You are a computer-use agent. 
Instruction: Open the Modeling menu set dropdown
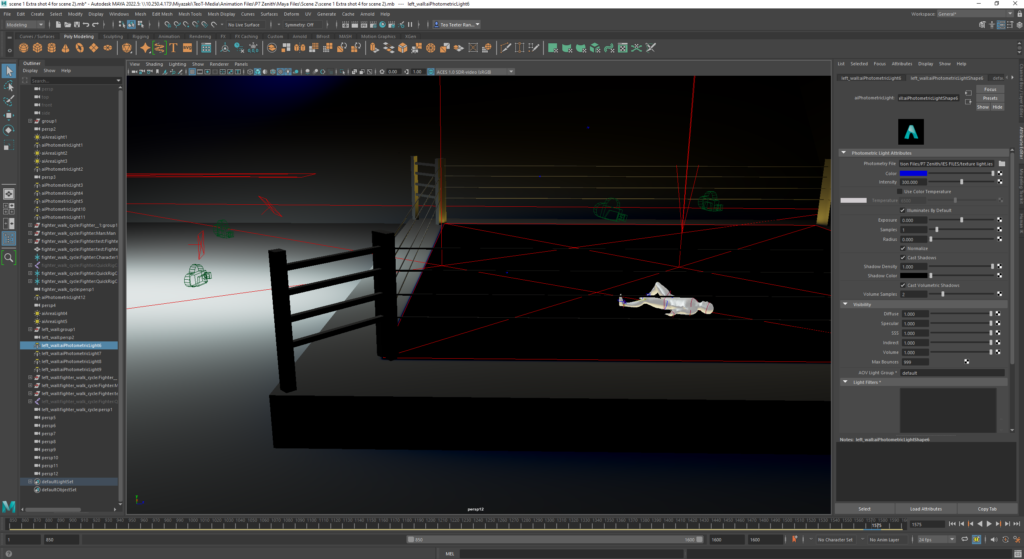click(32, 25)
